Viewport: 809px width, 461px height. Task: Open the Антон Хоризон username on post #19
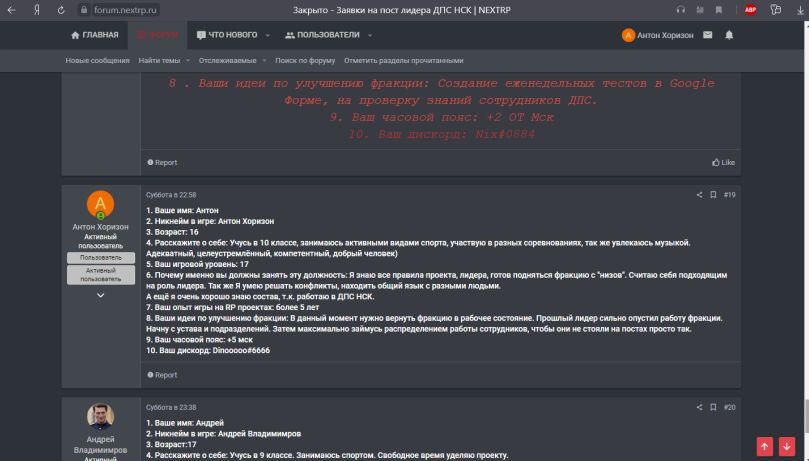[100, 227]
